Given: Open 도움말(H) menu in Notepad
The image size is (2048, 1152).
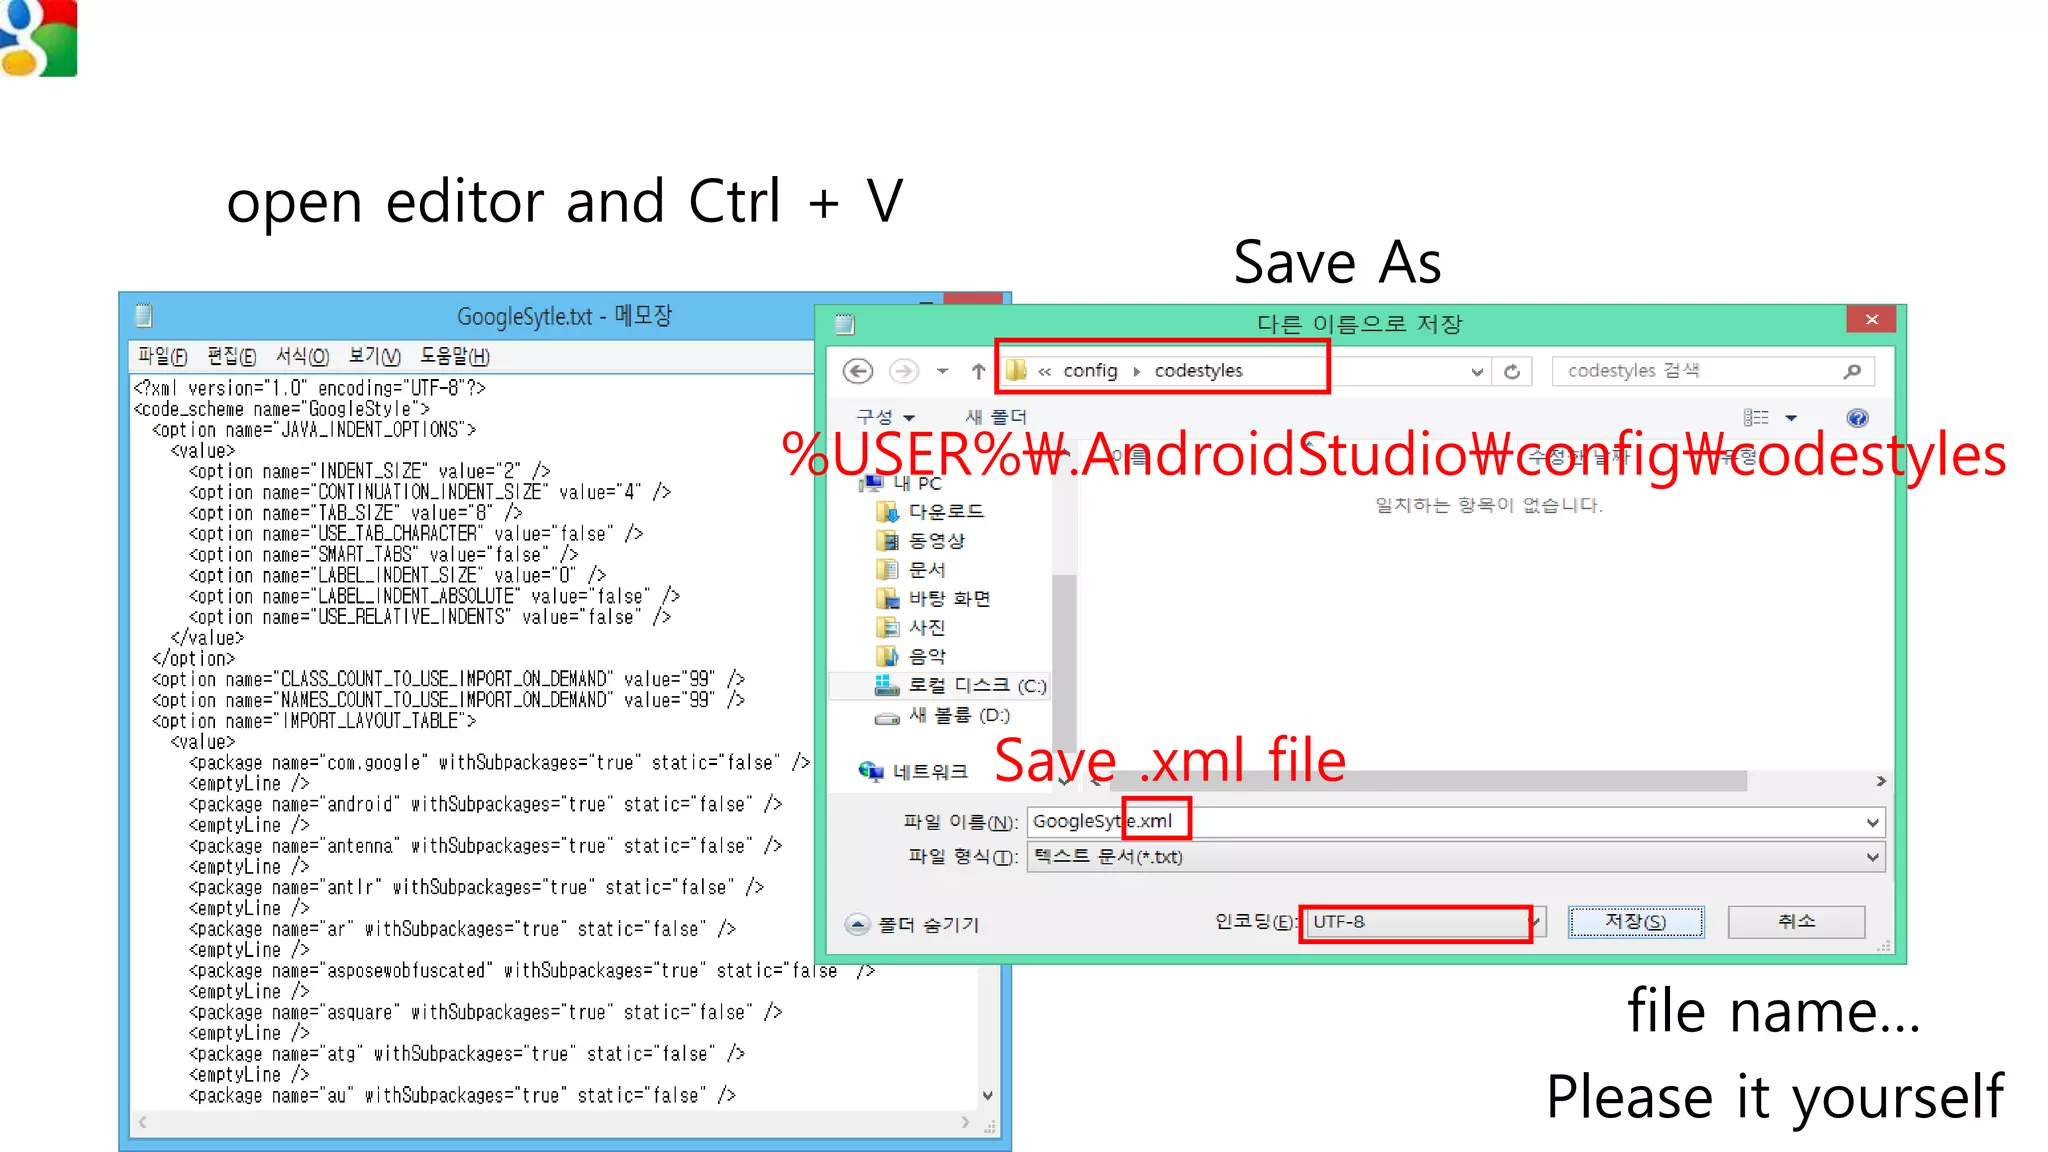Looking at the screenshot, I should 454,356.
